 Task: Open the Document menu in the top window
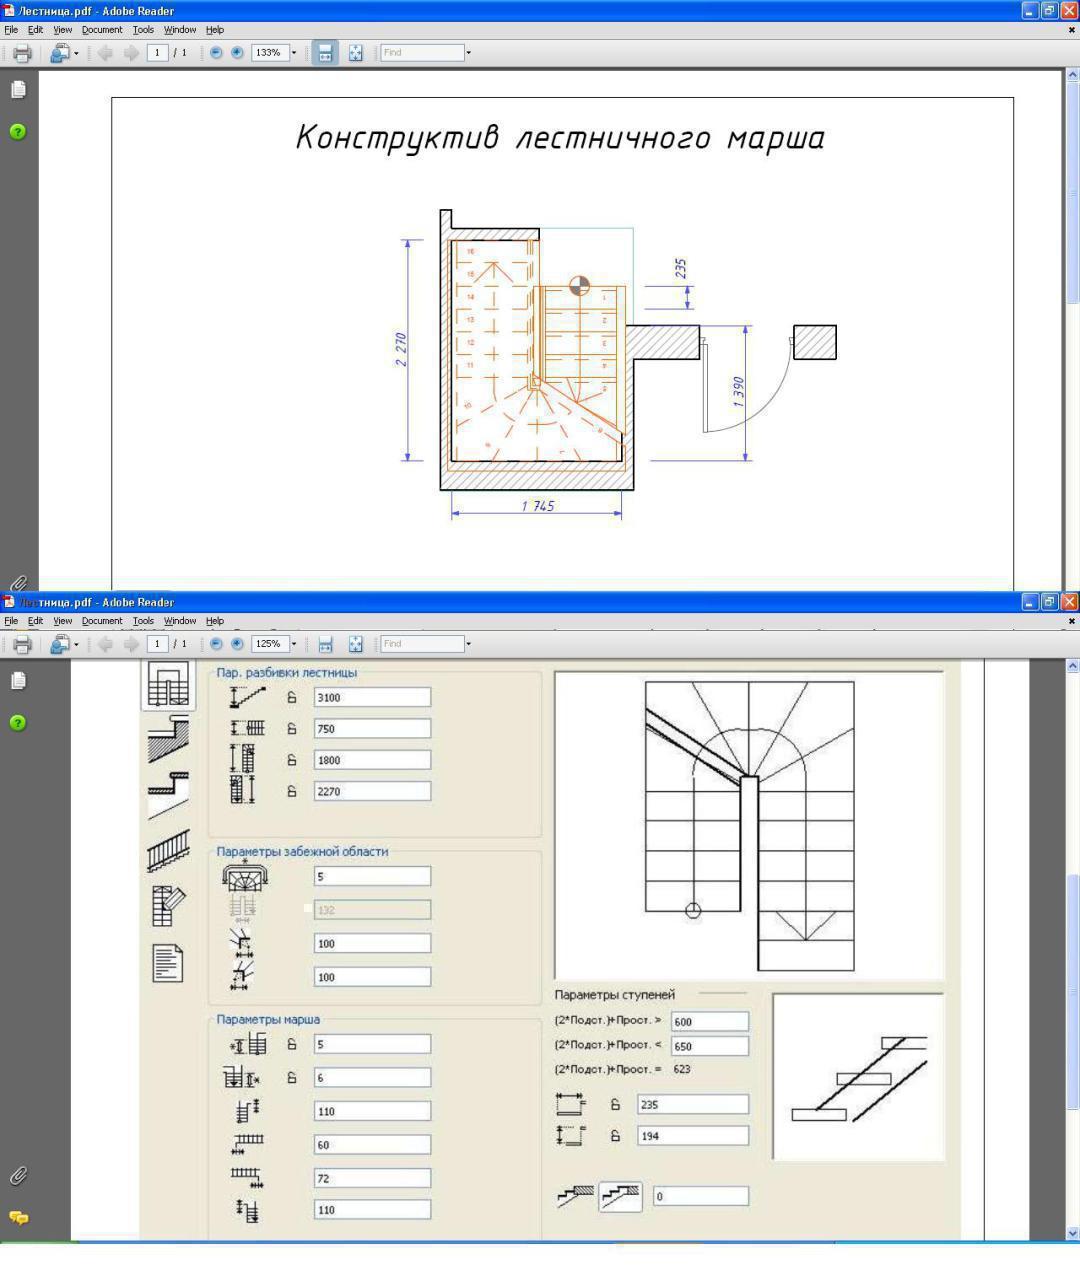(x=101, y=30)
